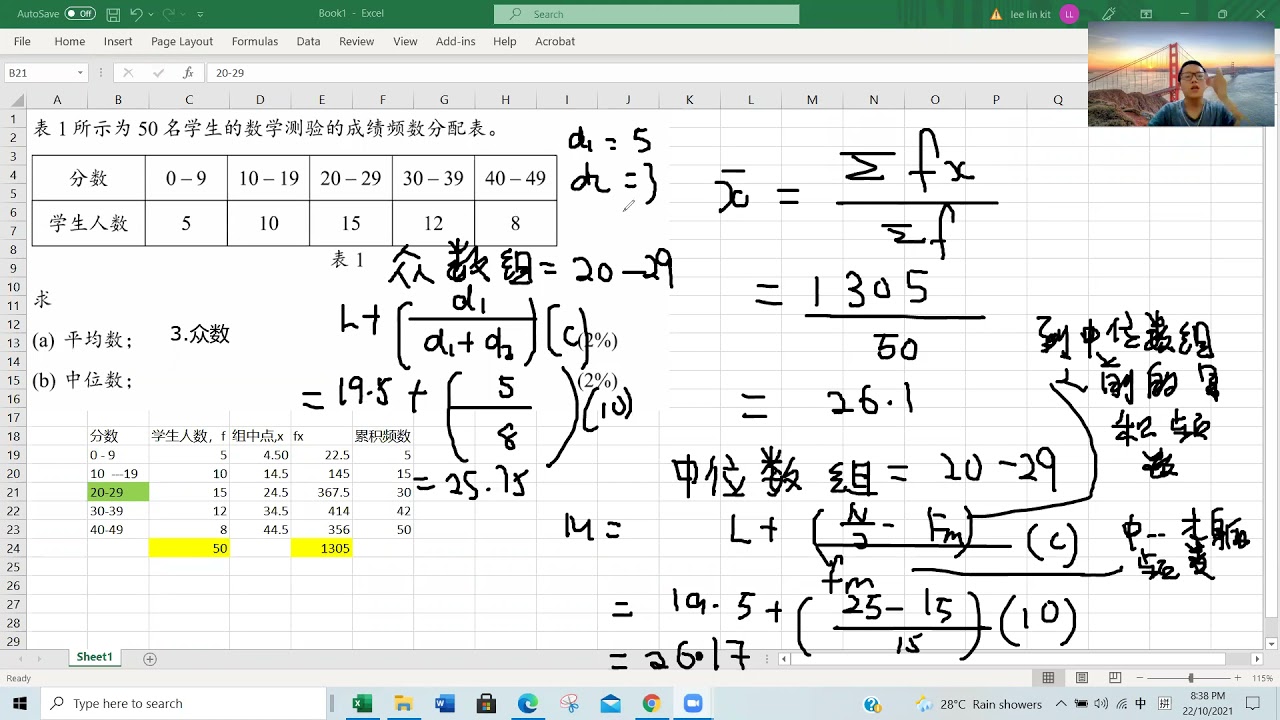
Task: Open the Formulas tab
Action: 255,41
